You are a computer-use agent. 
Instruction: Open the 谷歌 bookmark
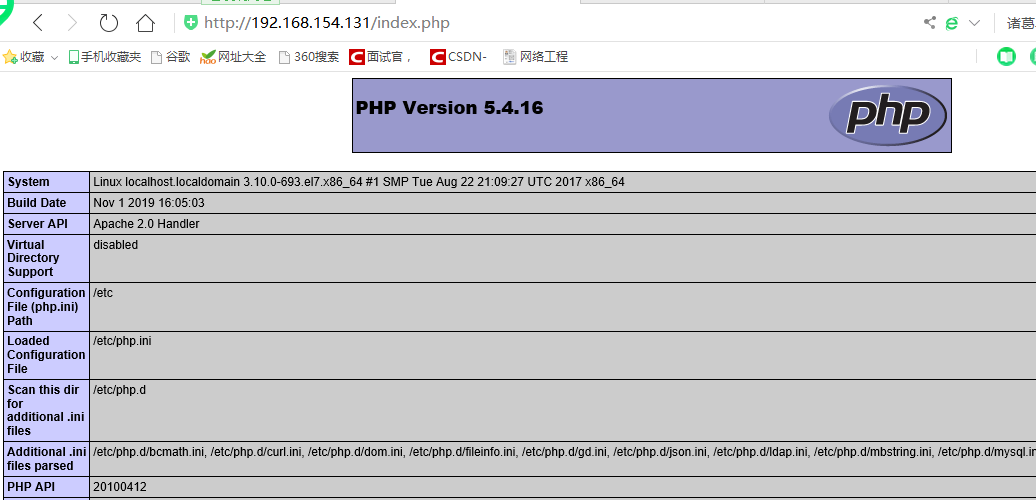[170, 57]
